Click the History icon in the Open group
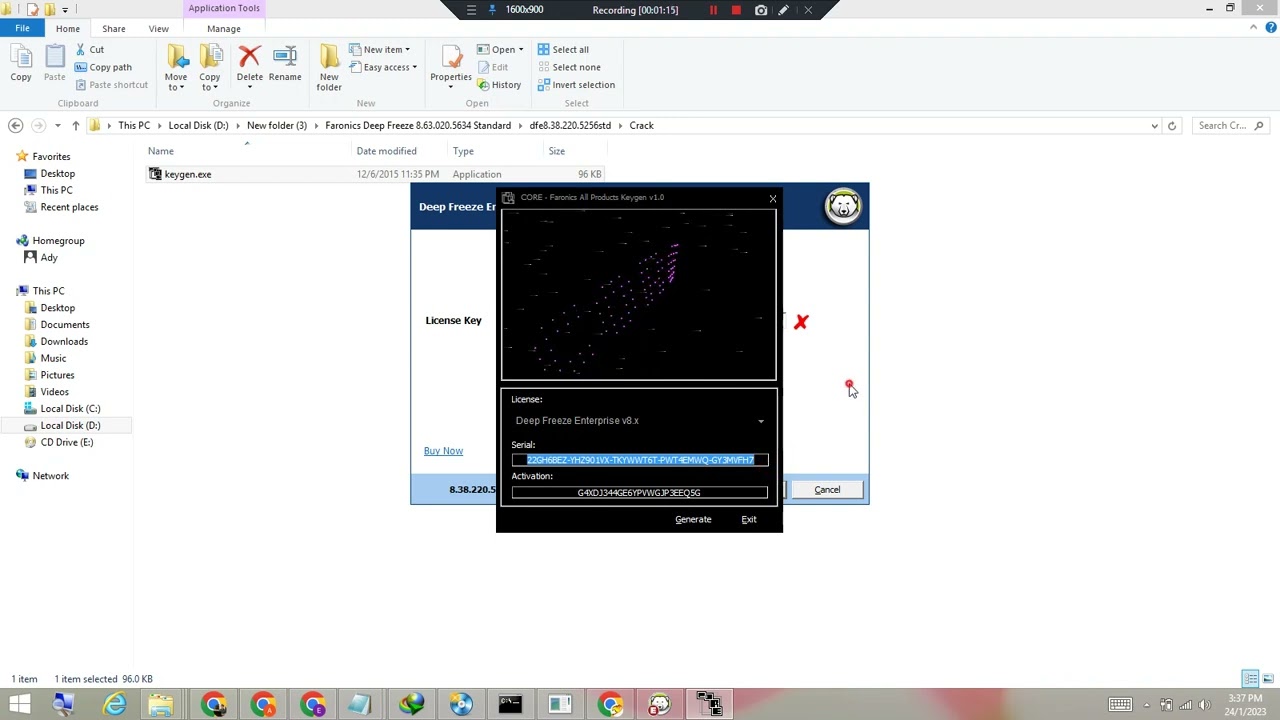1280x720 pixels. click(484, 85)
